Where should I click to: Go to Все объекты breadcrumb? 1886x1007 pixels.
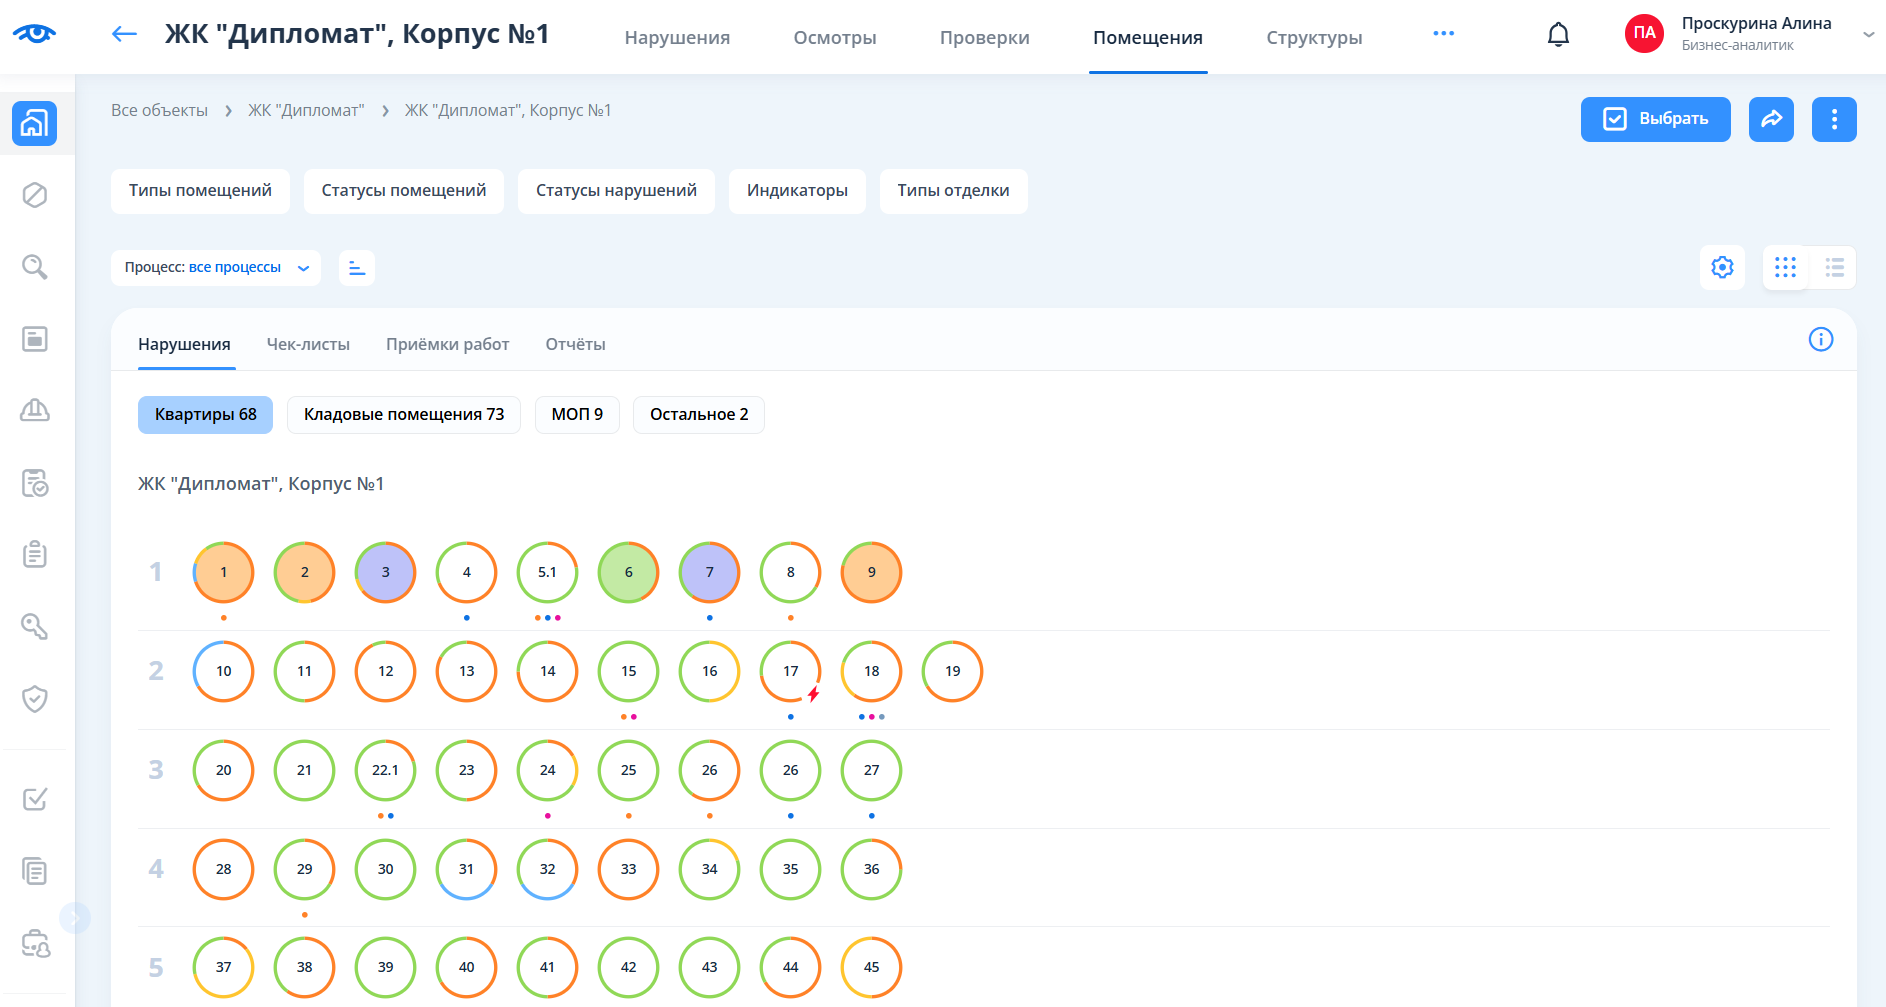coord(159,111)
